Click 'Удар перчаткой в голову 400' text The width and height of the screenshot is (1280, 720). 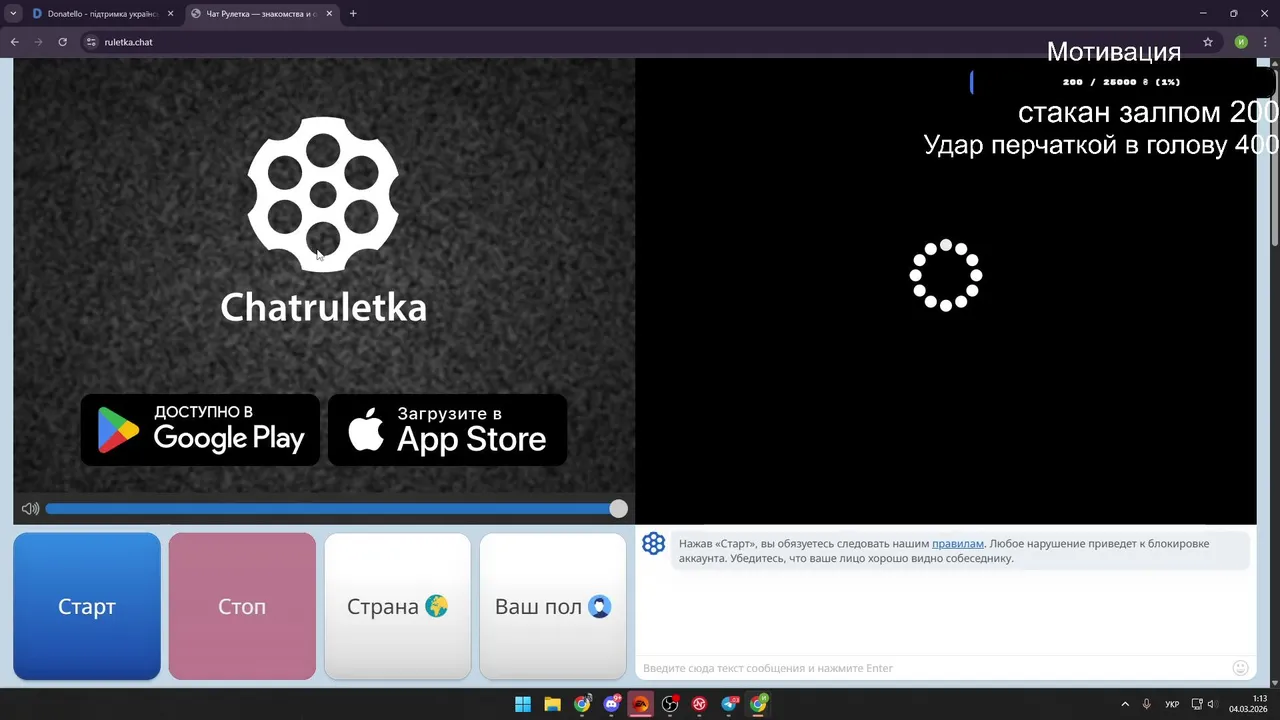(x=1101, y=145)
